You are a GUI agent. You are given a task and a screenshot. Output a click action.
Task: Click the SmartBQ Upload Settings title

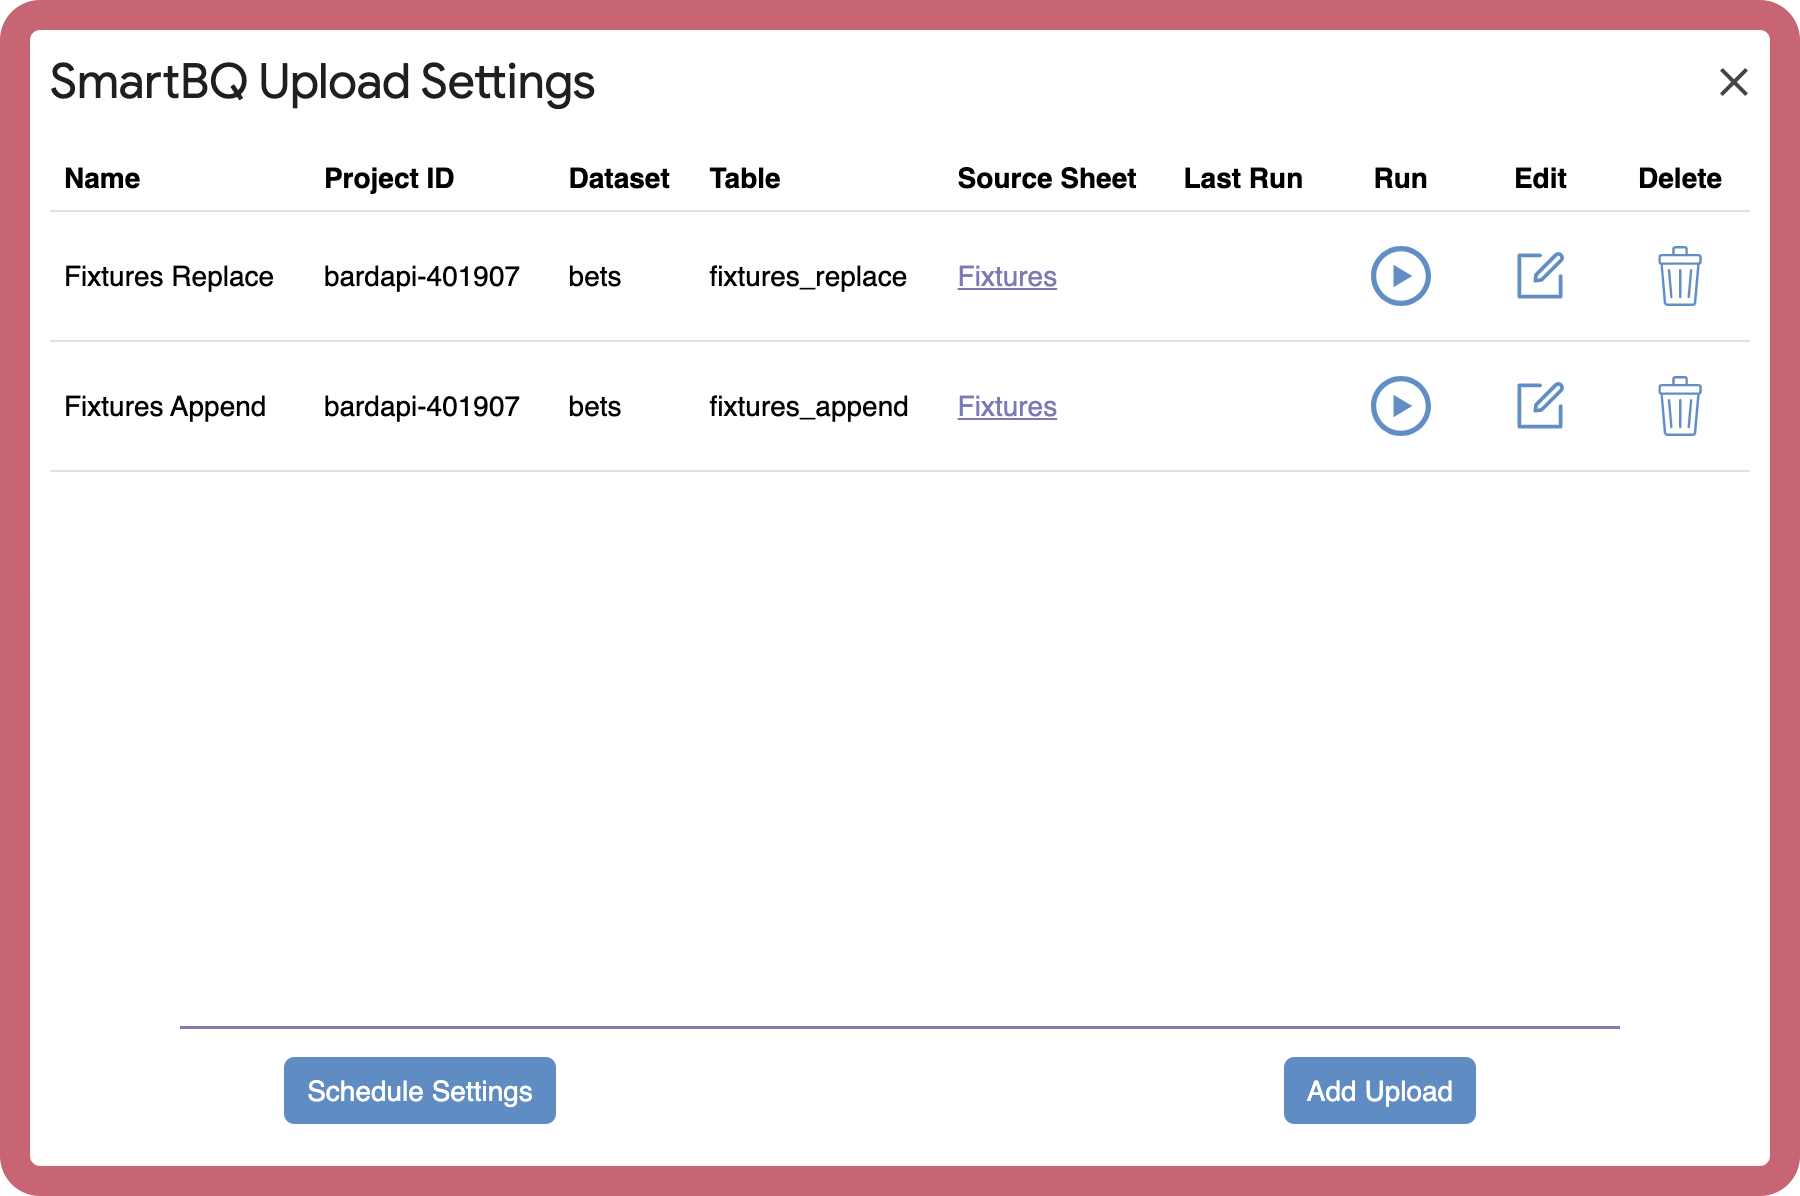click(x=322, y=82)
